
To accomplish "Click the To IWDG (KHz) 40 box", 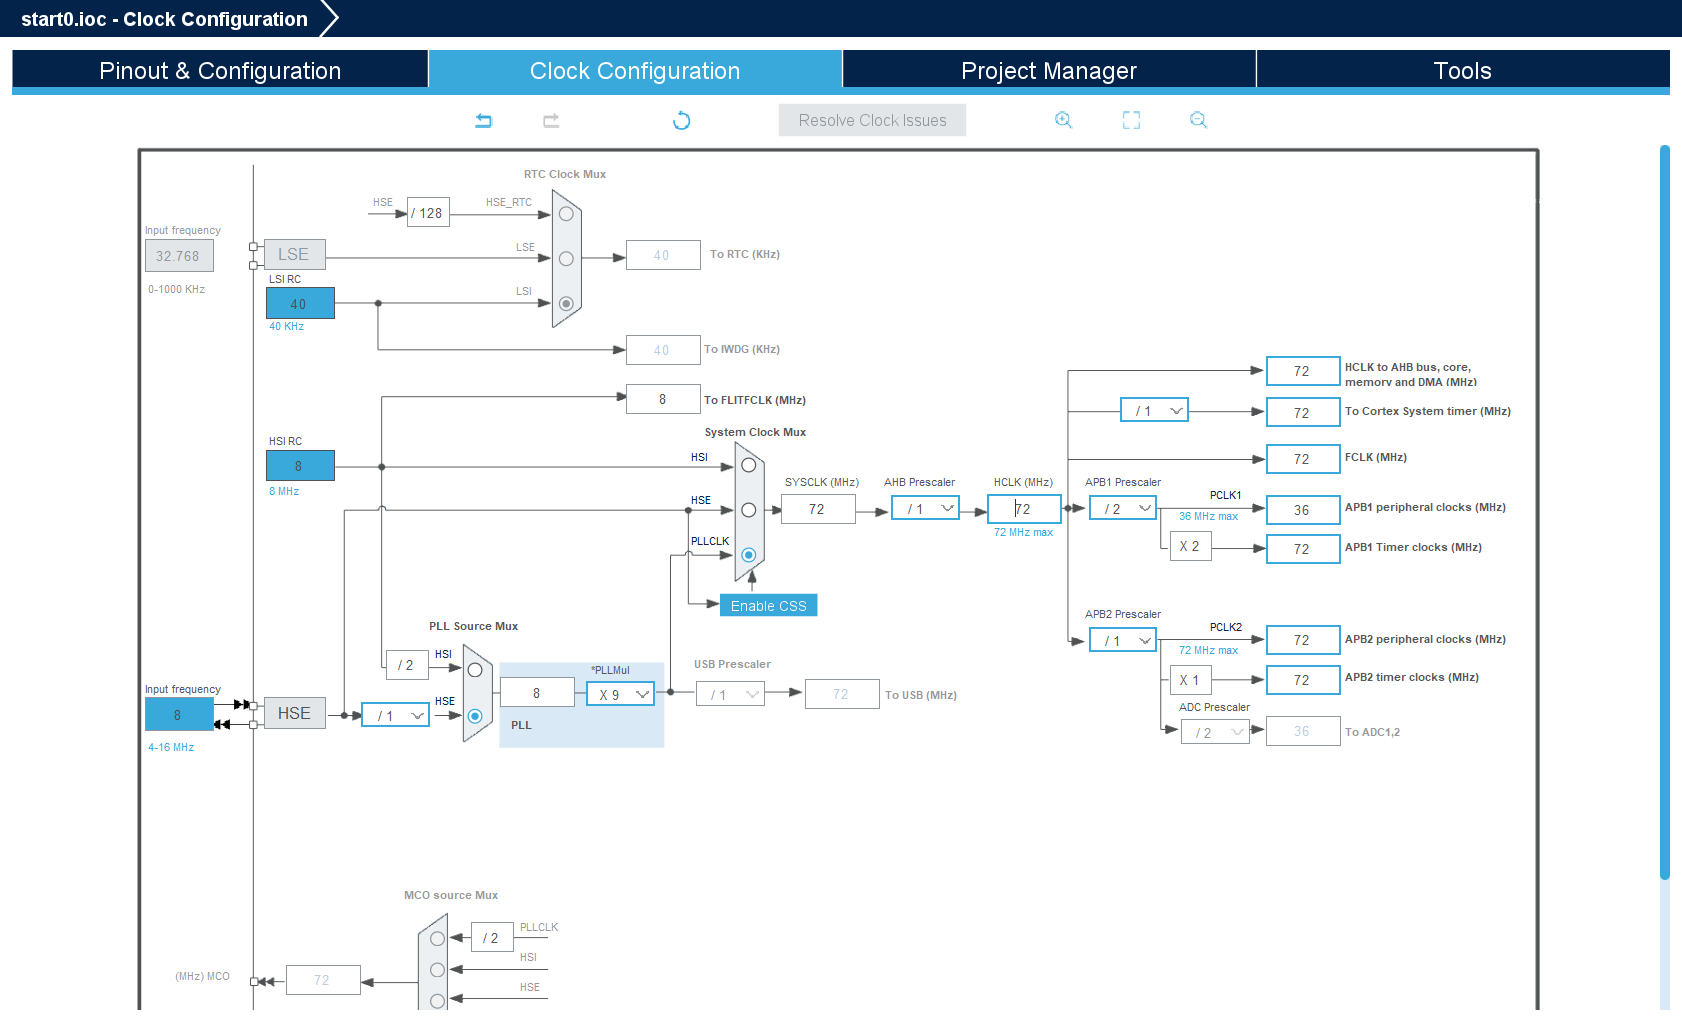I will (x=663, y=350).
